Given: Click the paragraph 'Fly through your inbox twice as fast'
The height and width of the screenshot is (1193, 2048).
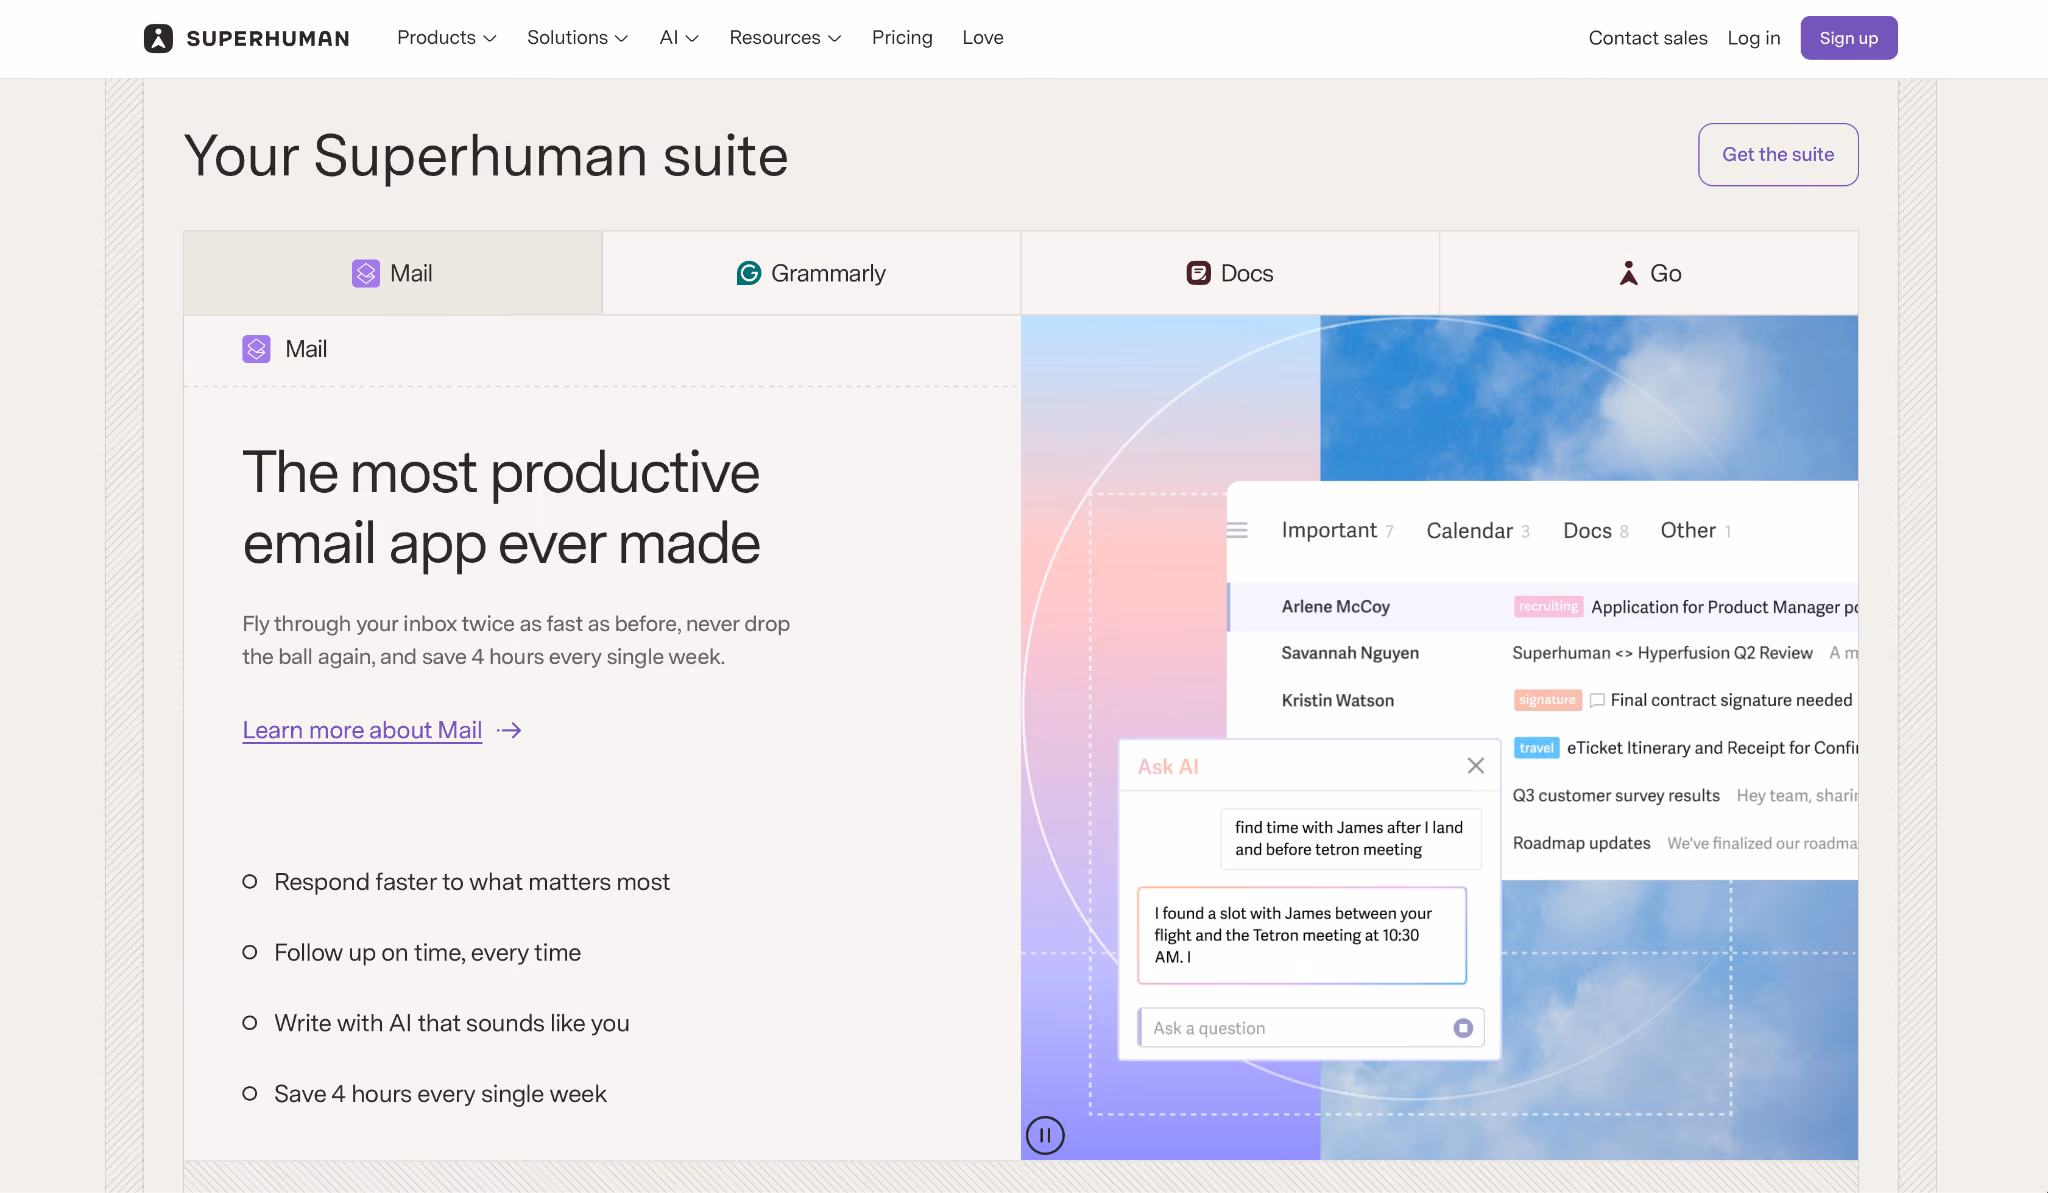Looking at the screenshot, I should point(516,640).
